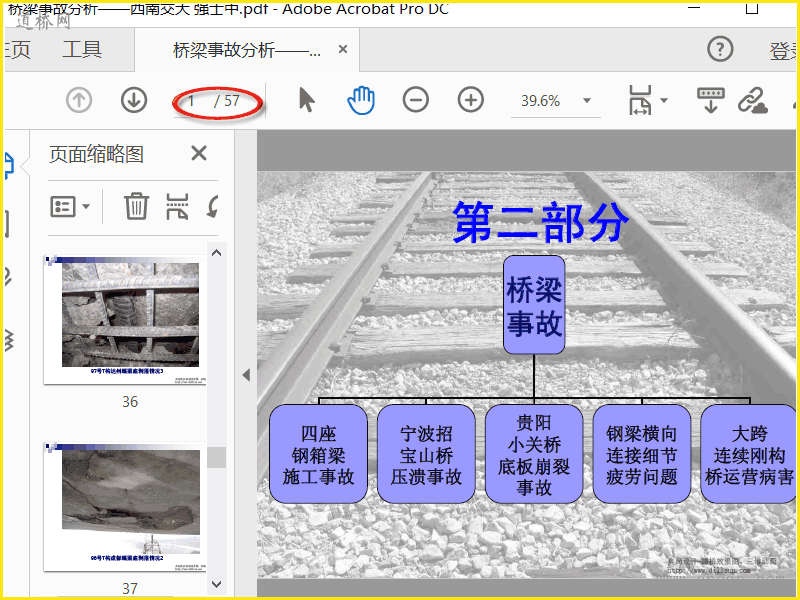Go to next page with down arrow

[x=134, y=100]
